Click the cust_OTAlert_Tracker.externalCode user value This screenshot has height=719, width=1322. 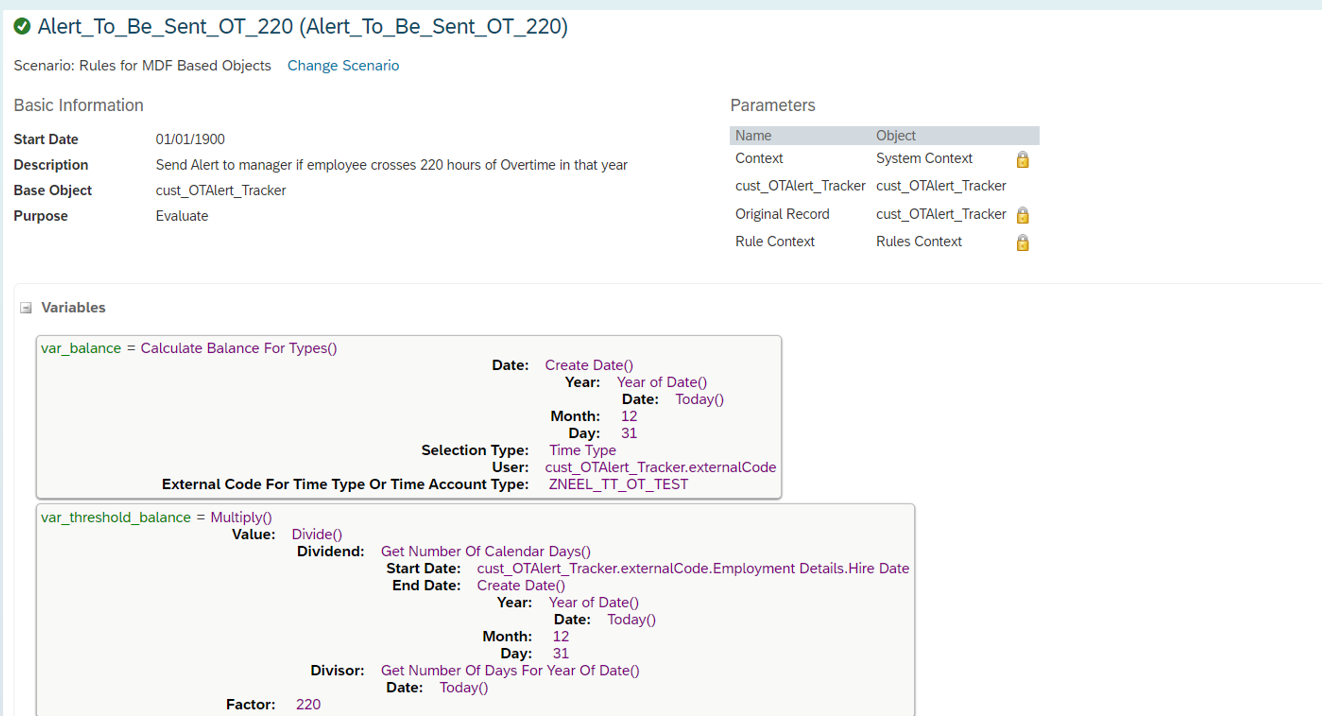[660, 467]
